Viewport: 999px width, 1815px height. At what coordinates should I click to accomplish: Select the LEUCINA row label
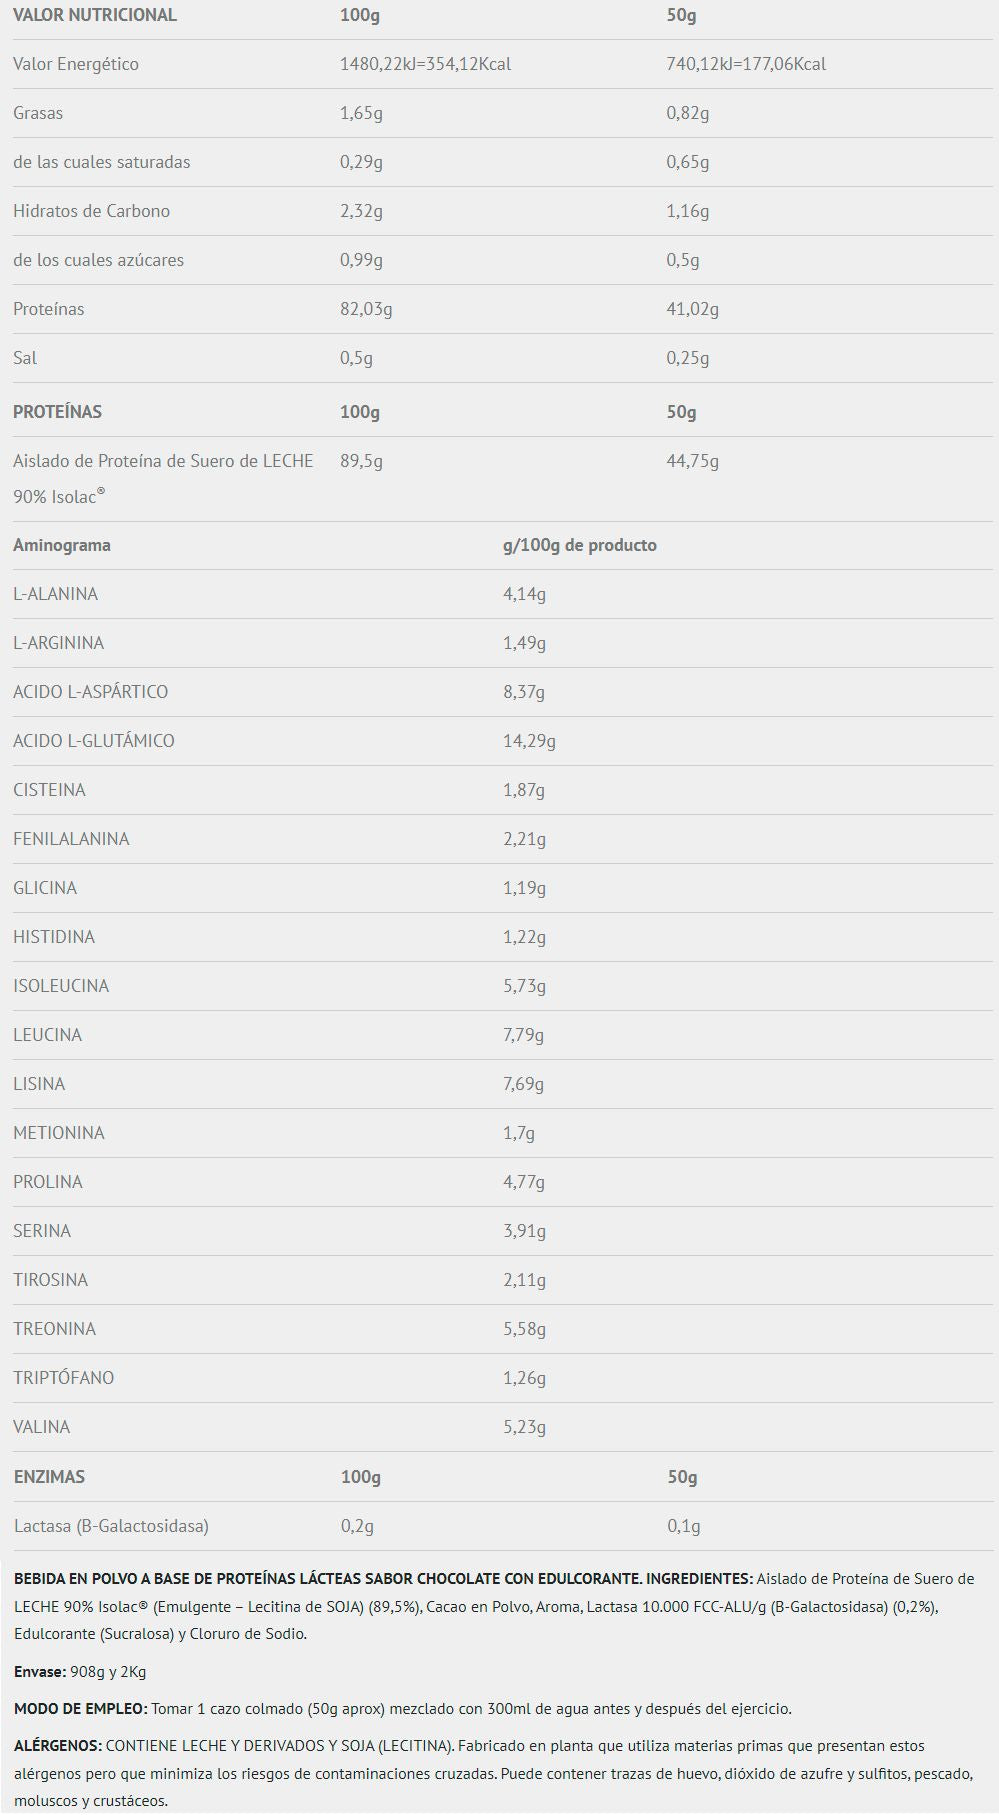pos(47,1035)
